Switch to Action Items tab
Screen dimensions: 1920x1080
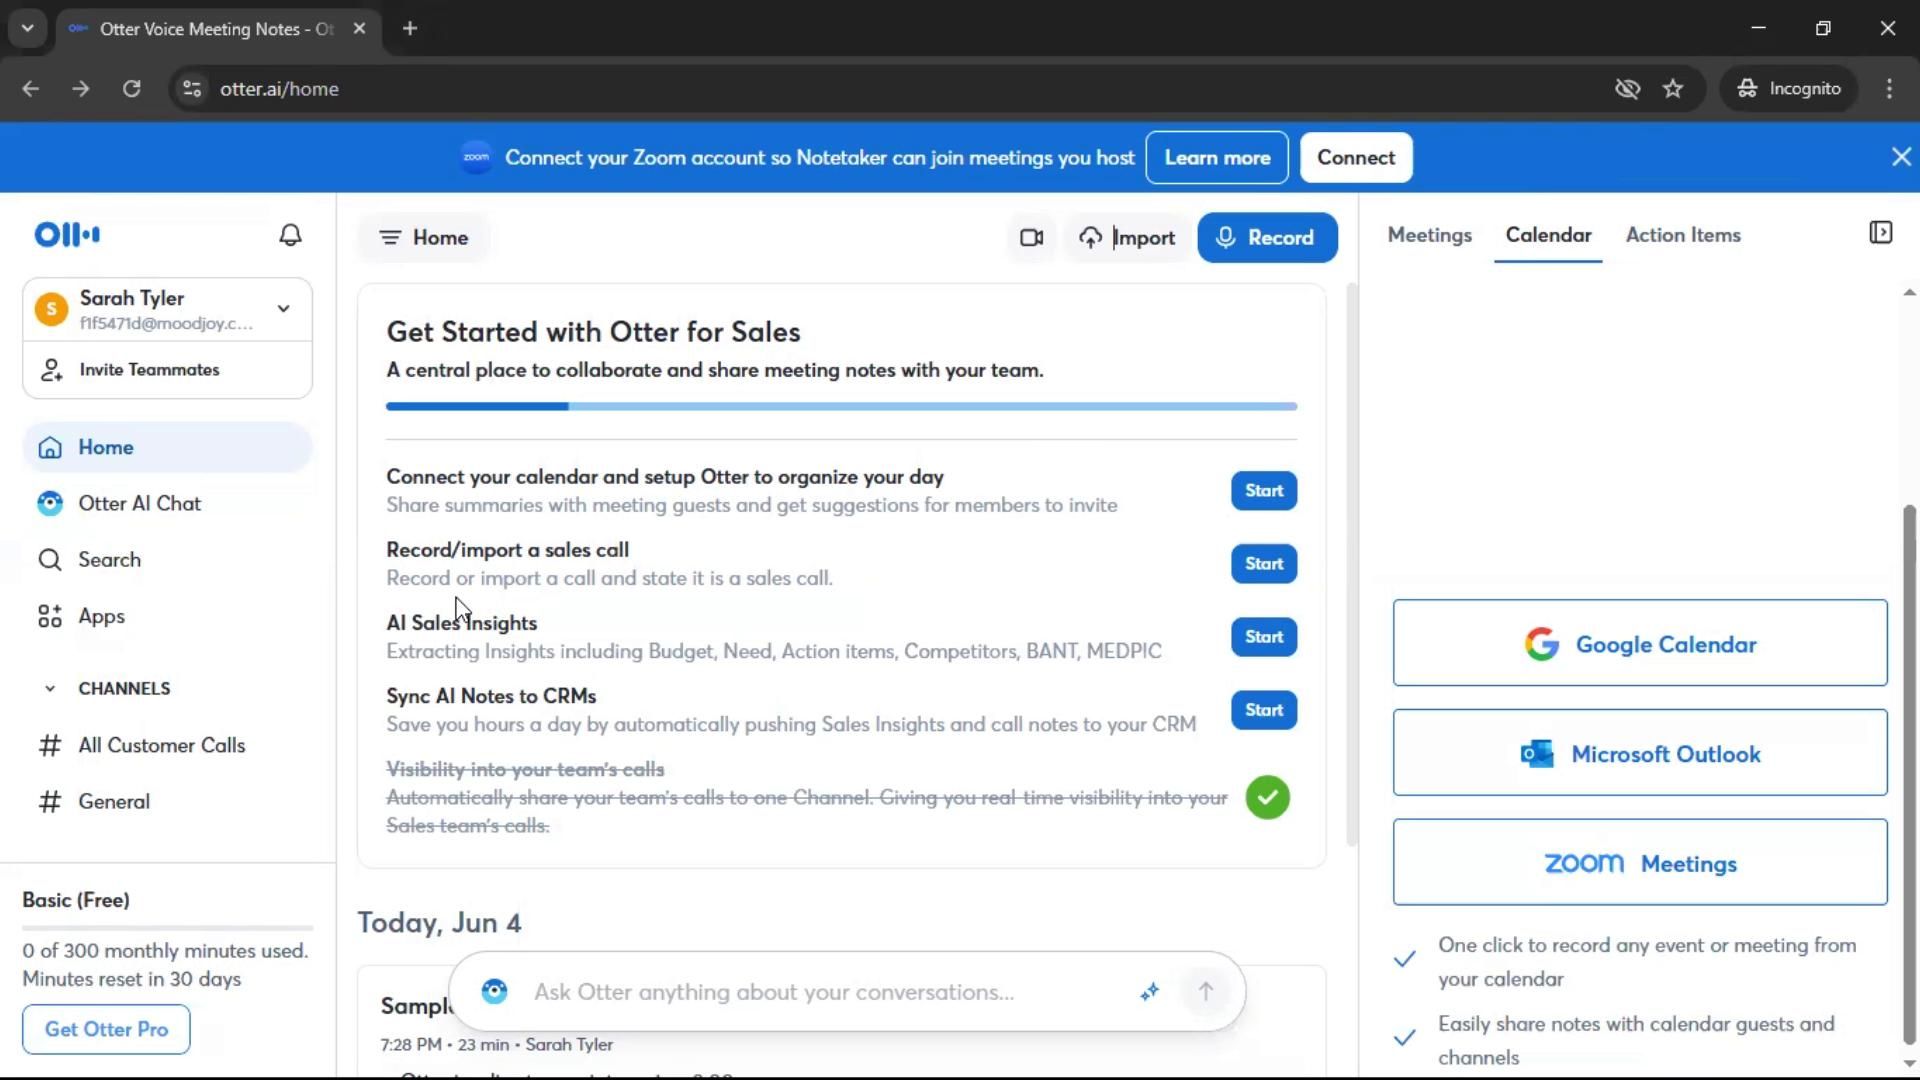1683,235
